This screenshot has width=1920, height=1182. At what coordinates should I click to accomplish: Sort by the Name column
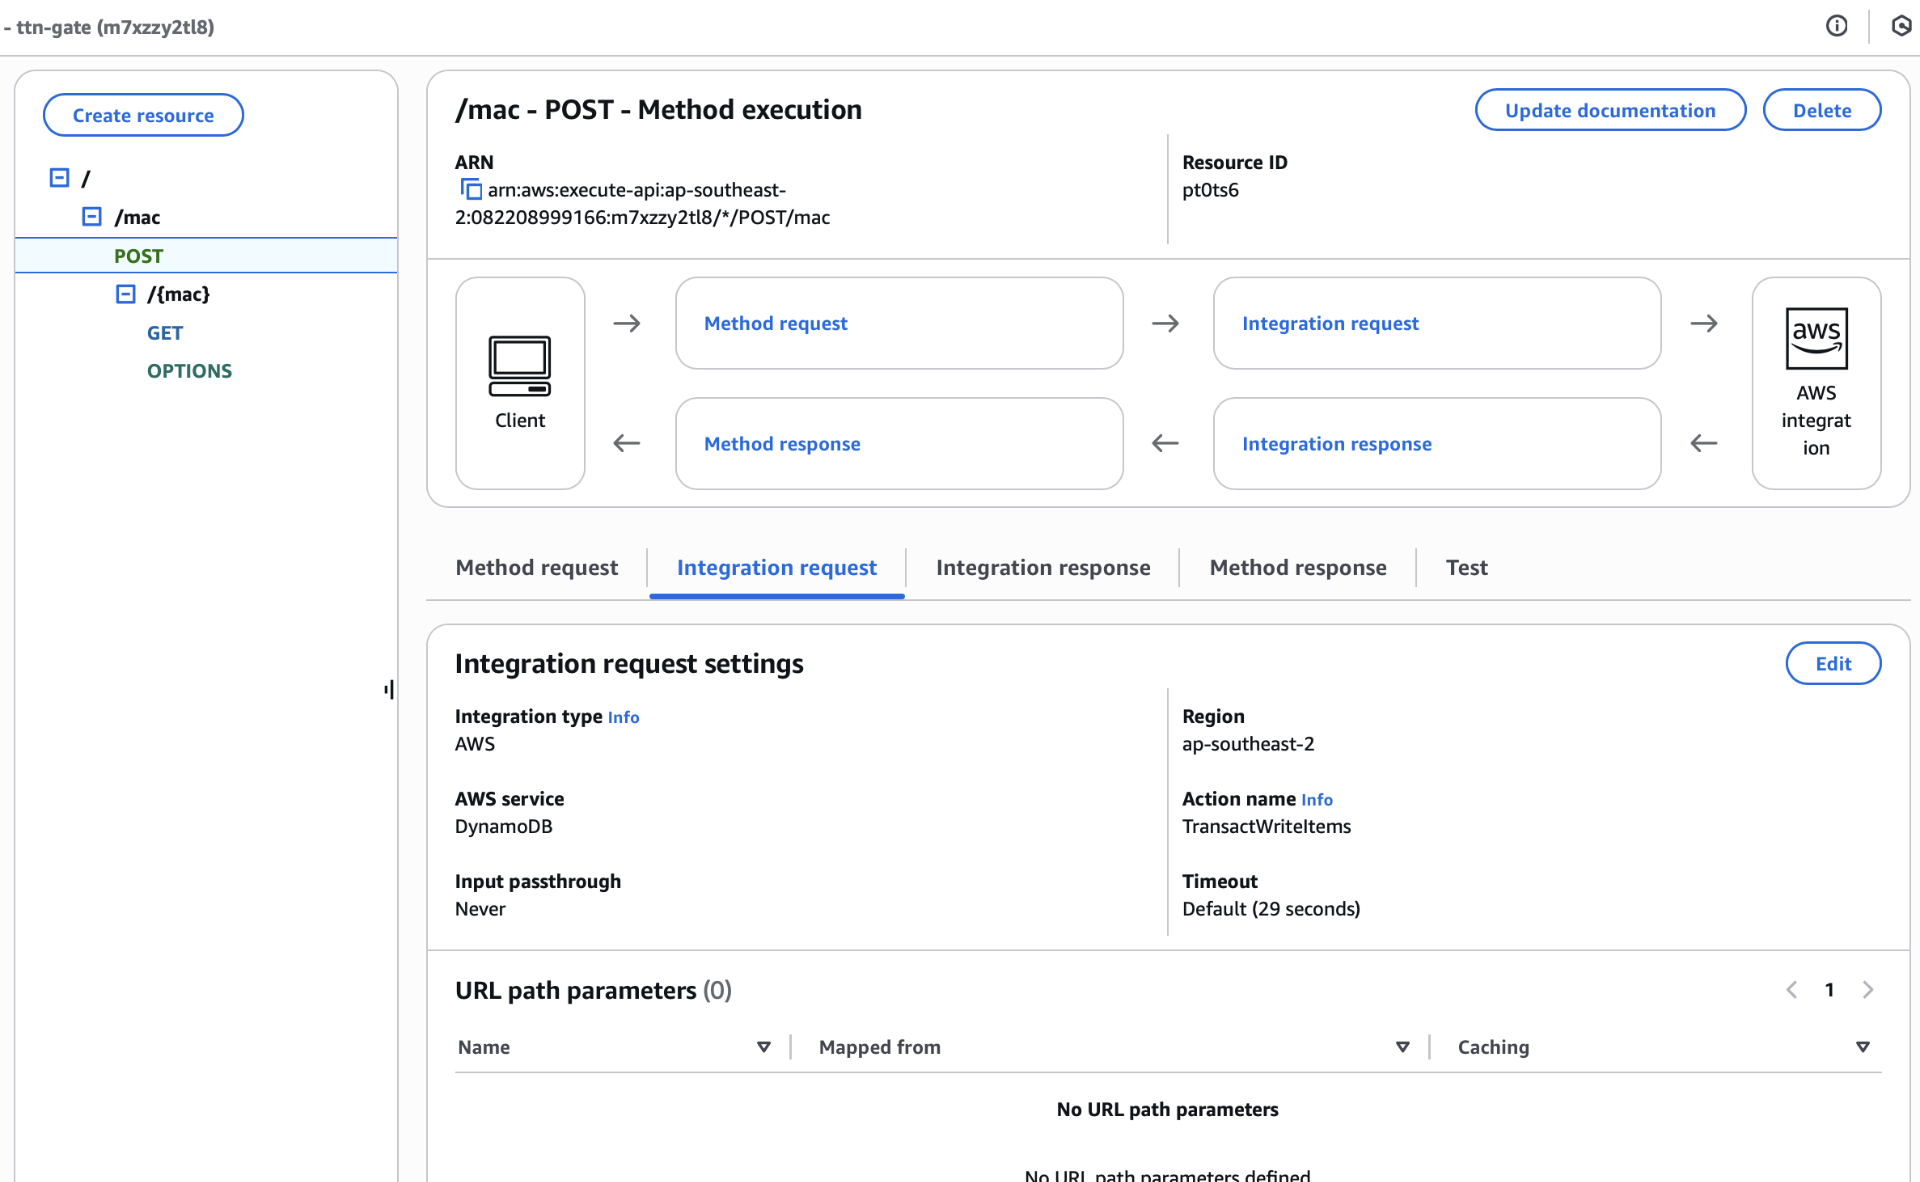click(x=764, y=1047)
